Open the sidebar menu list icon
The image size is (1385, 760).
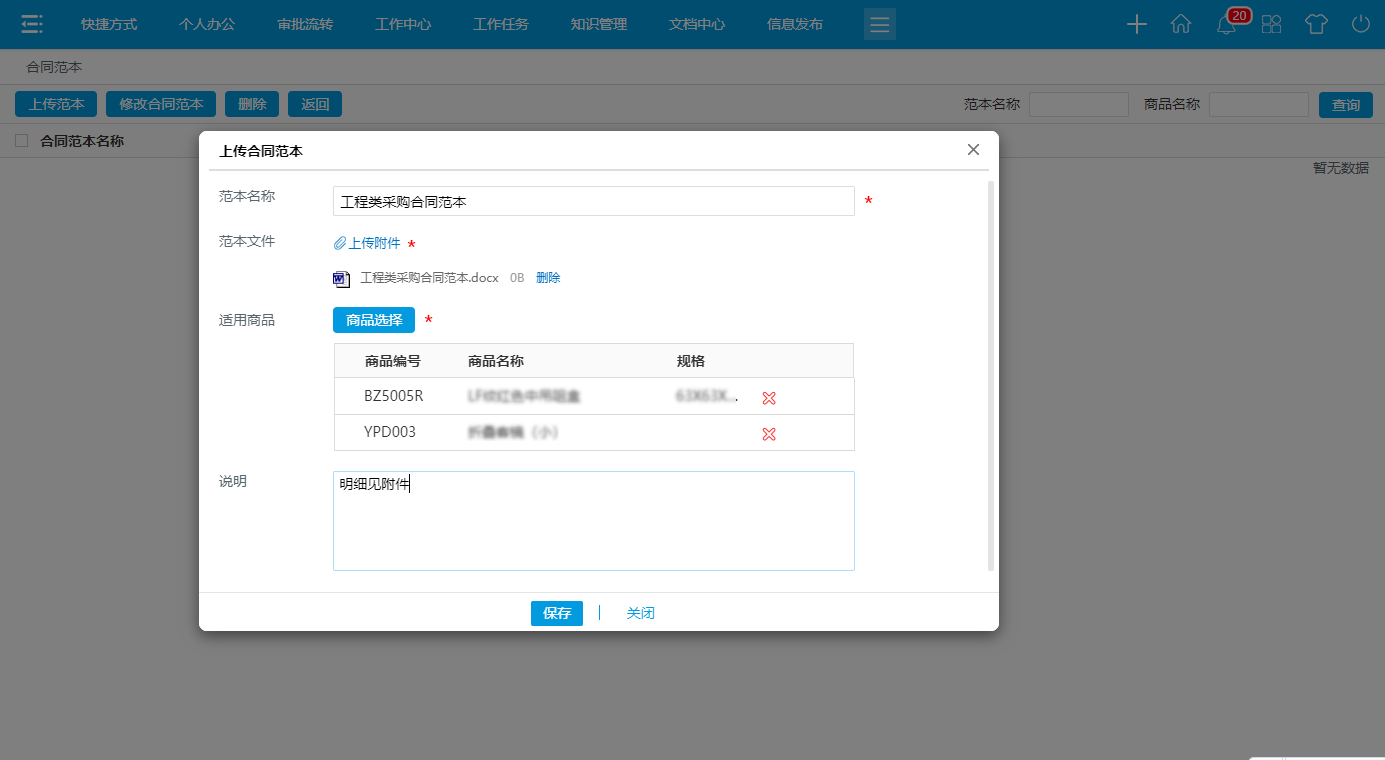(x=31, y=24)
